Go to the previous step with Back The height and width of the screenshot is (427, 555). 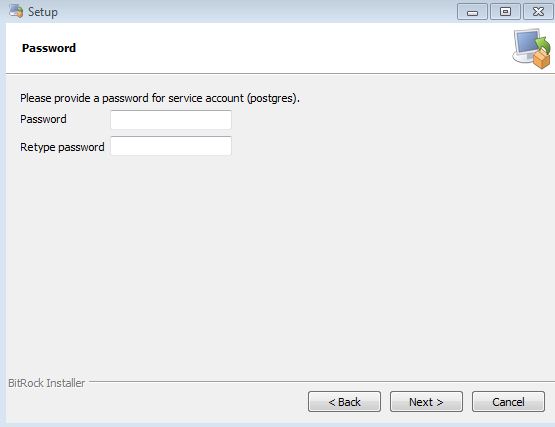(x=344, y=402)
